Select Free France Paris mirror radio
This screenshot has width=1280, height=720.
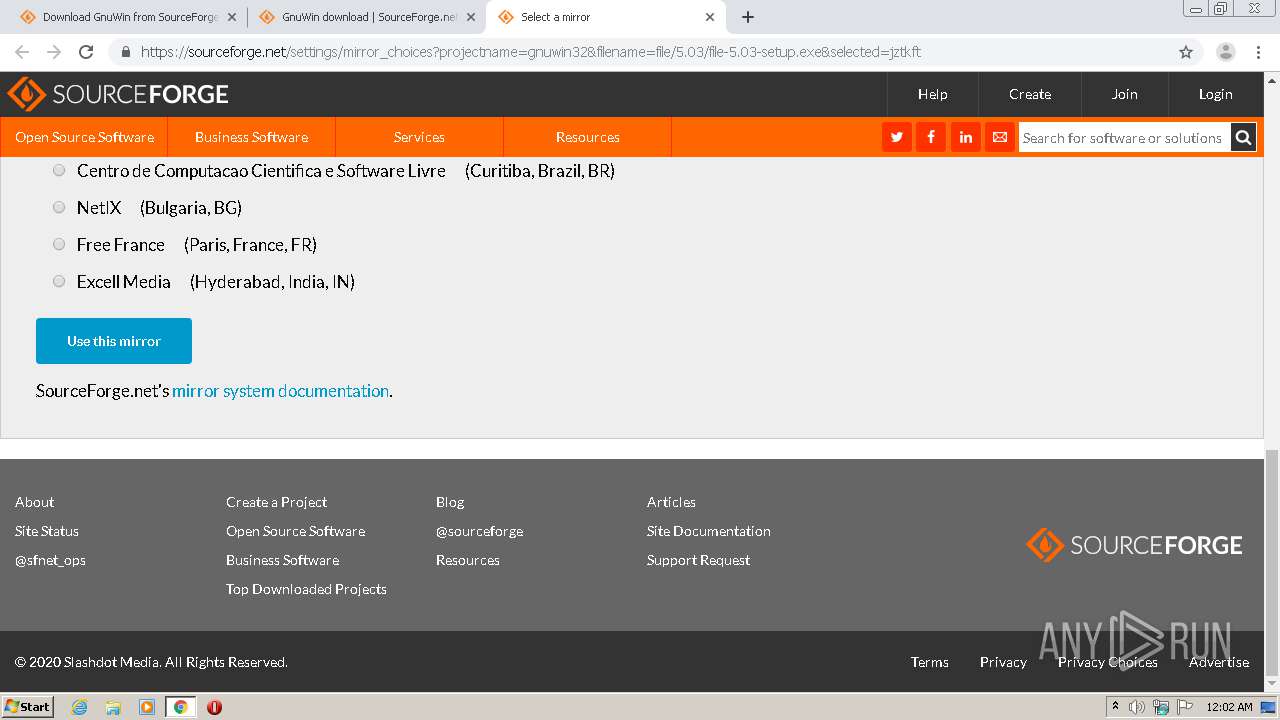coord(59,244)
